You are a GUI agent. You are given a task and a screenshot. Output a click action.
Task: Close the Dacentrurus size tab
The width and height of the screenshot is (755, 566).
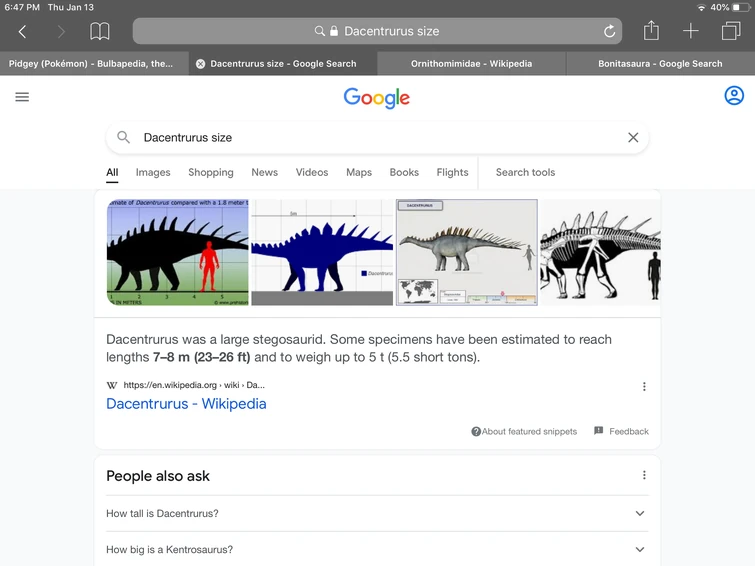tap(200, 64)
